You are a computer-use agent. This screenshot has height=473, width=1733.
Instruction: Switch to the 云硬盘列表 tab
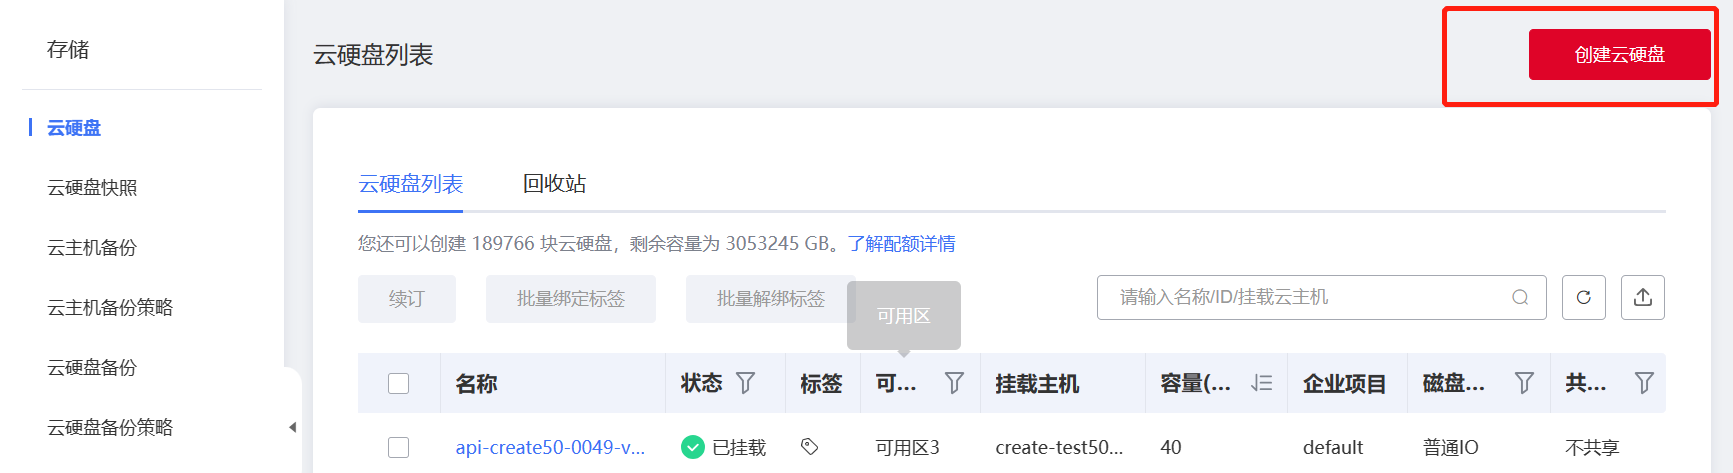pos(410,184)
